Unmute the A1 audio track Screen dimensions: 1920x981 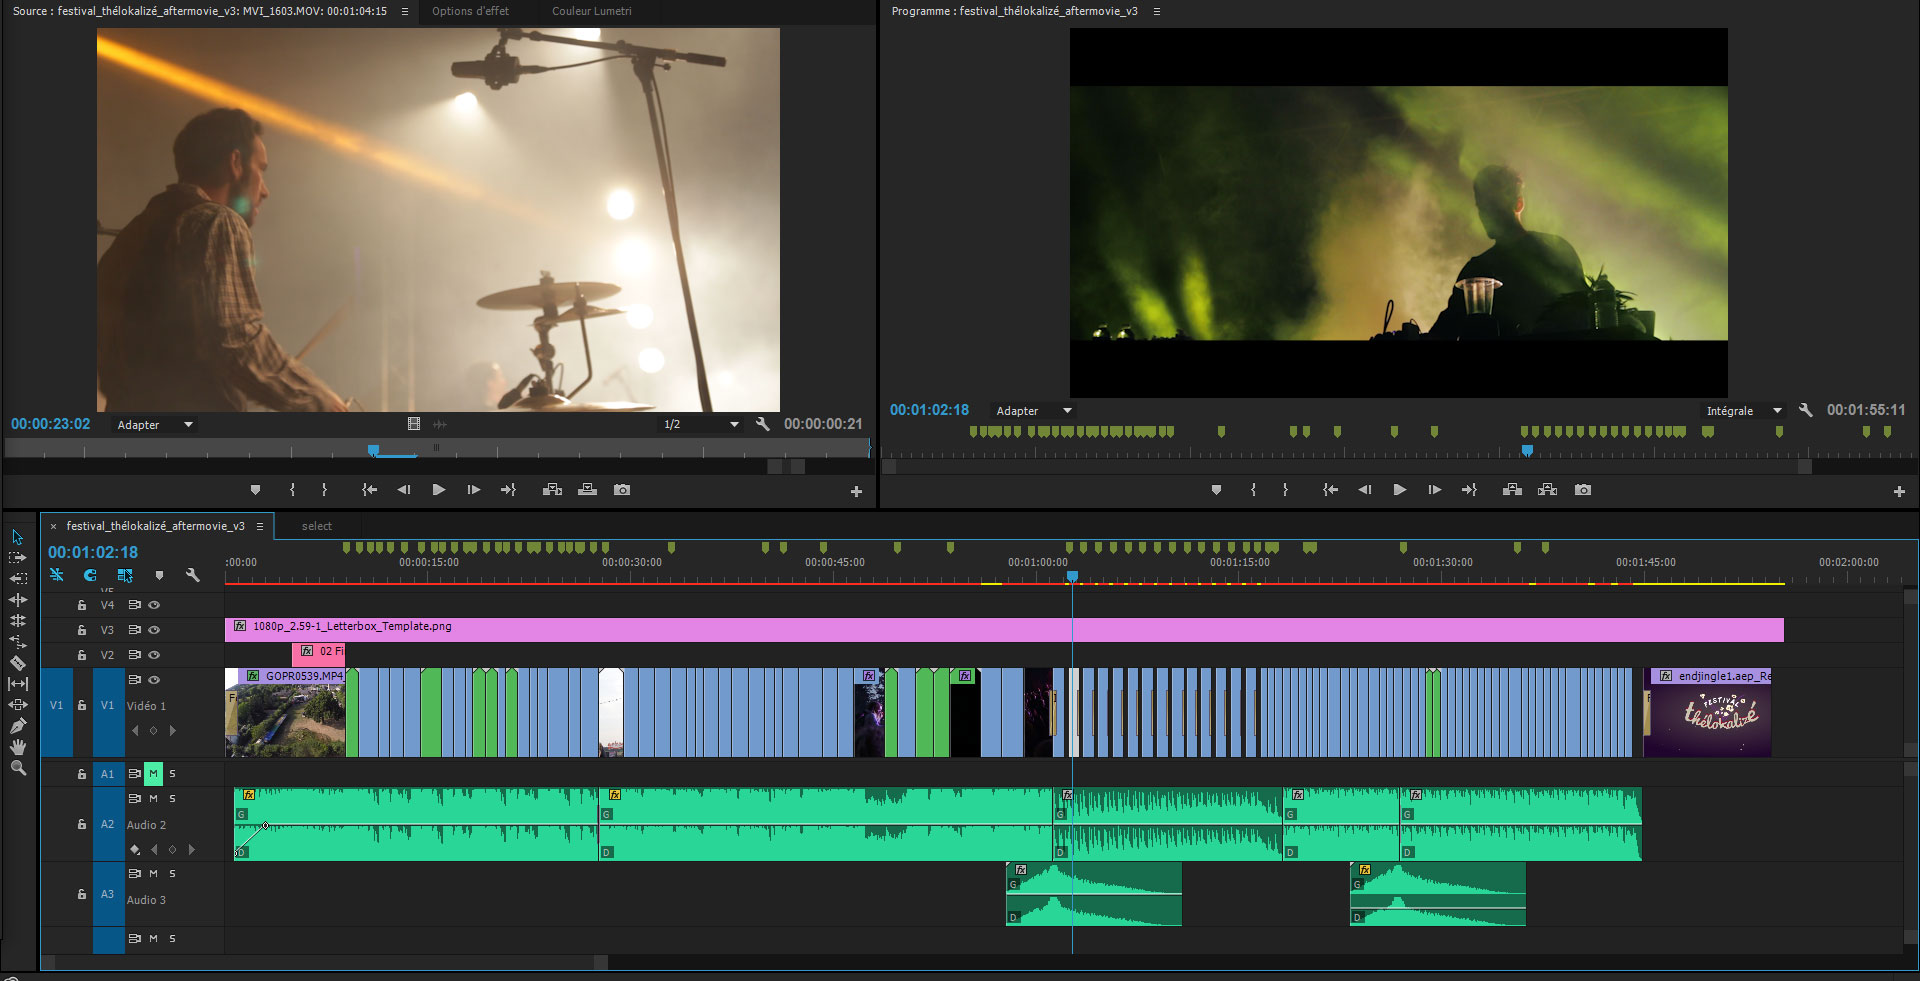(x=153, y=774)
